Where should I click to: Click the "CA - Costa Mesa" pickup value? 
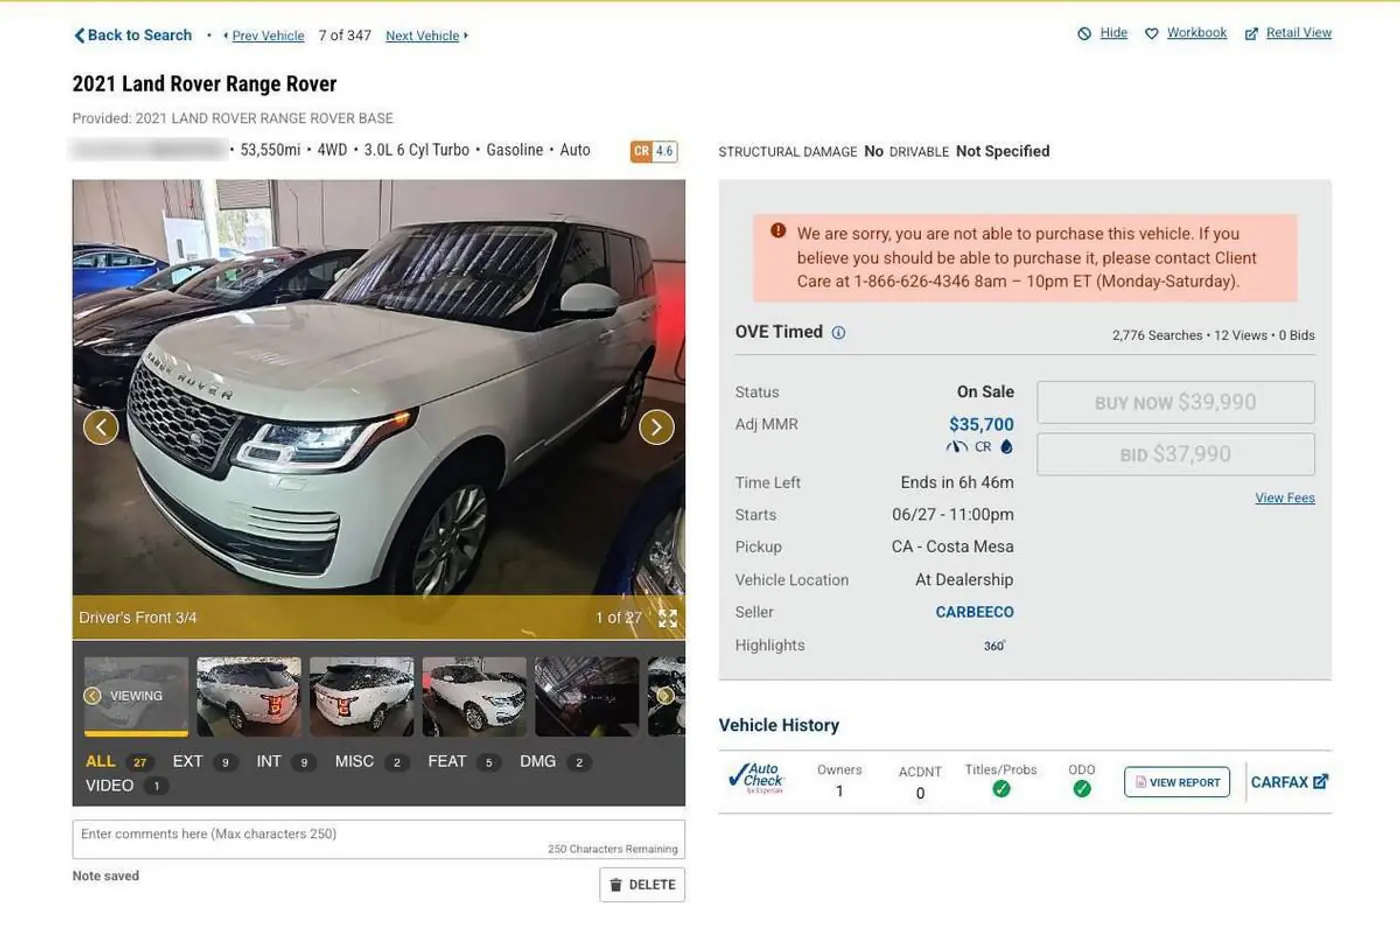pyautogui.click(x=953, y=547)
